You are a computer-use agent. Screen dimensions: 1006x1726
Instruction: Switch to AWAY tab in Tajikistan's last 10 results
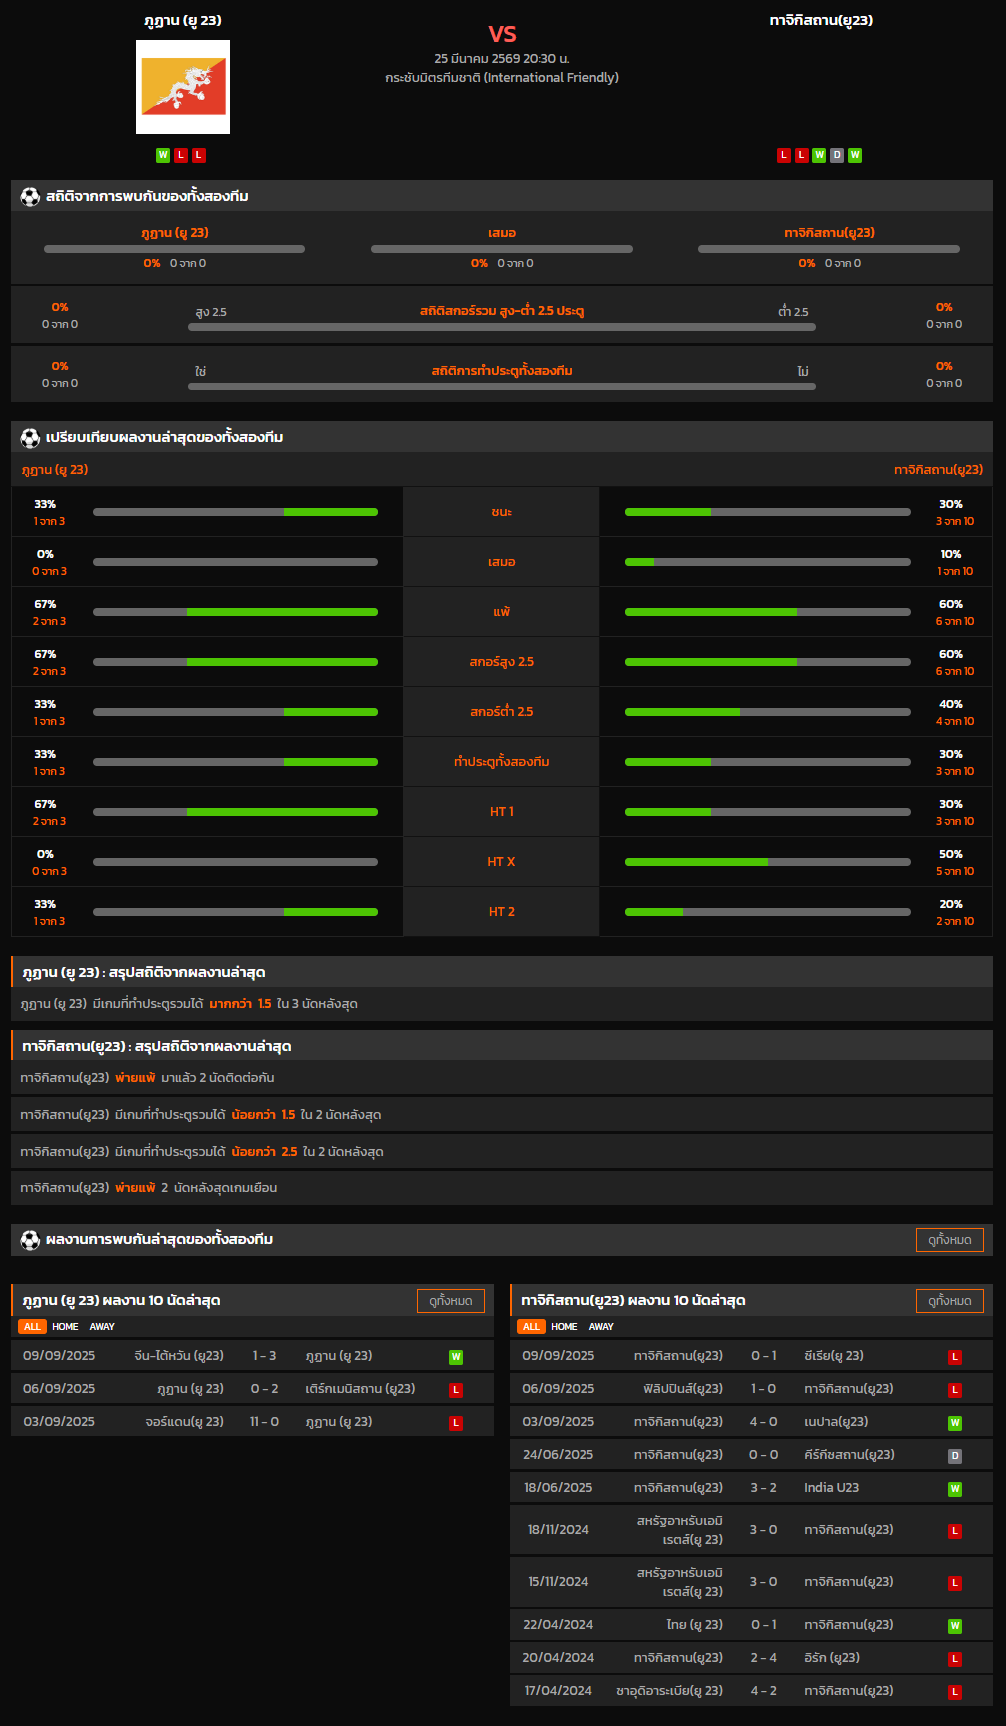tap(601, 1327)
